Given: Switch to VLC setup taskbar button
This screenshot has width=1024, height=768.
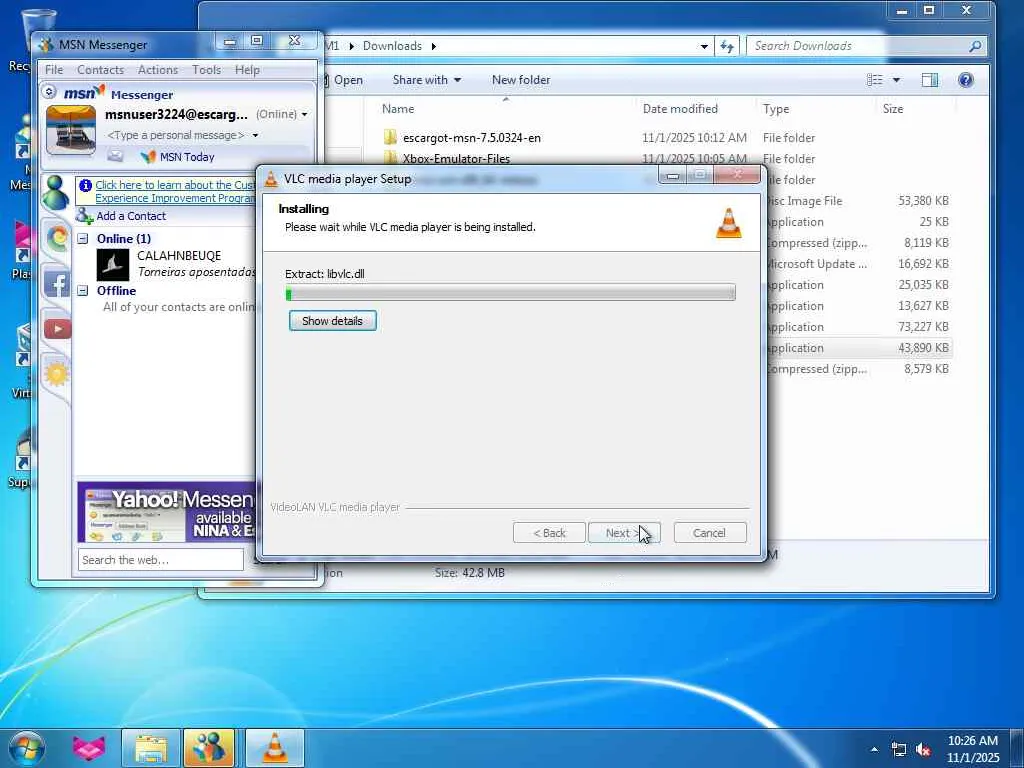Looking at the screenshot, I should pos(275,748).
